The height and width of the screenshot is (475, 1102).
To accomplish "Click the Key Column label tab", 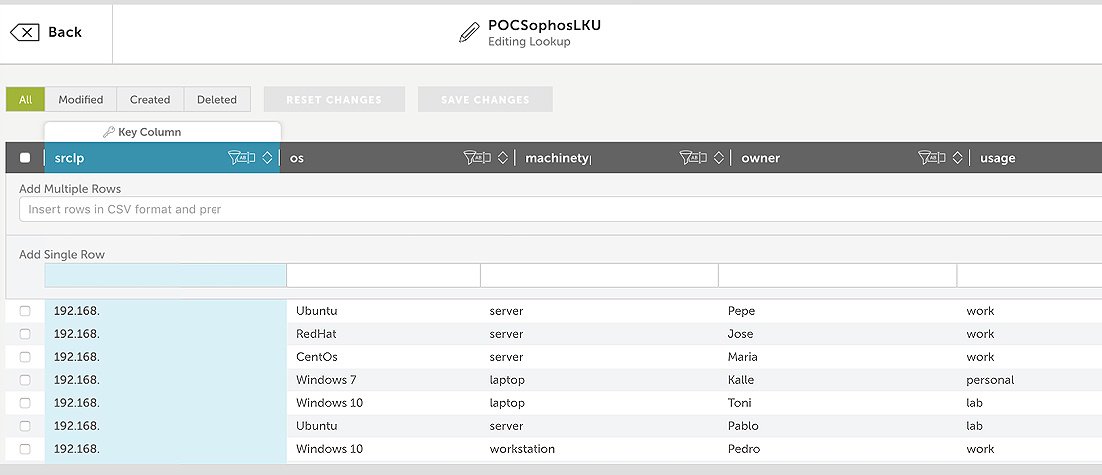I will point(162,132).
